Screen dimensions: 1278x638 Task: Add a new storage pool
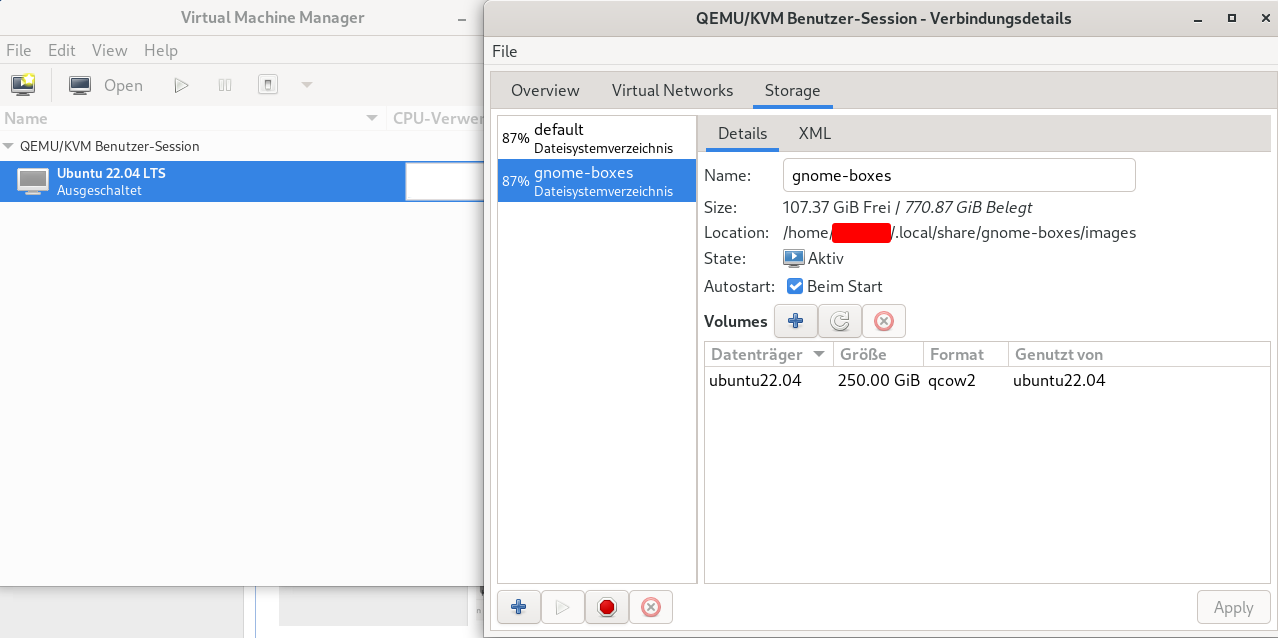pos(519,607)
